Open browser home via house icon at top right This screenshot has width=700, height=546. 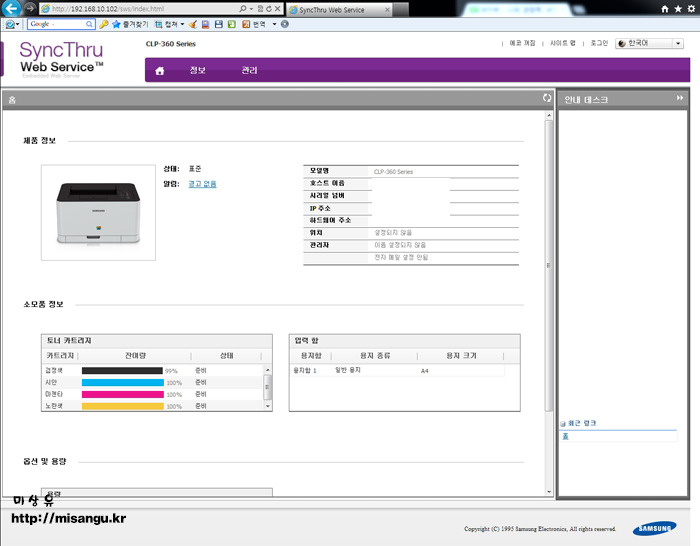[665, 9]
